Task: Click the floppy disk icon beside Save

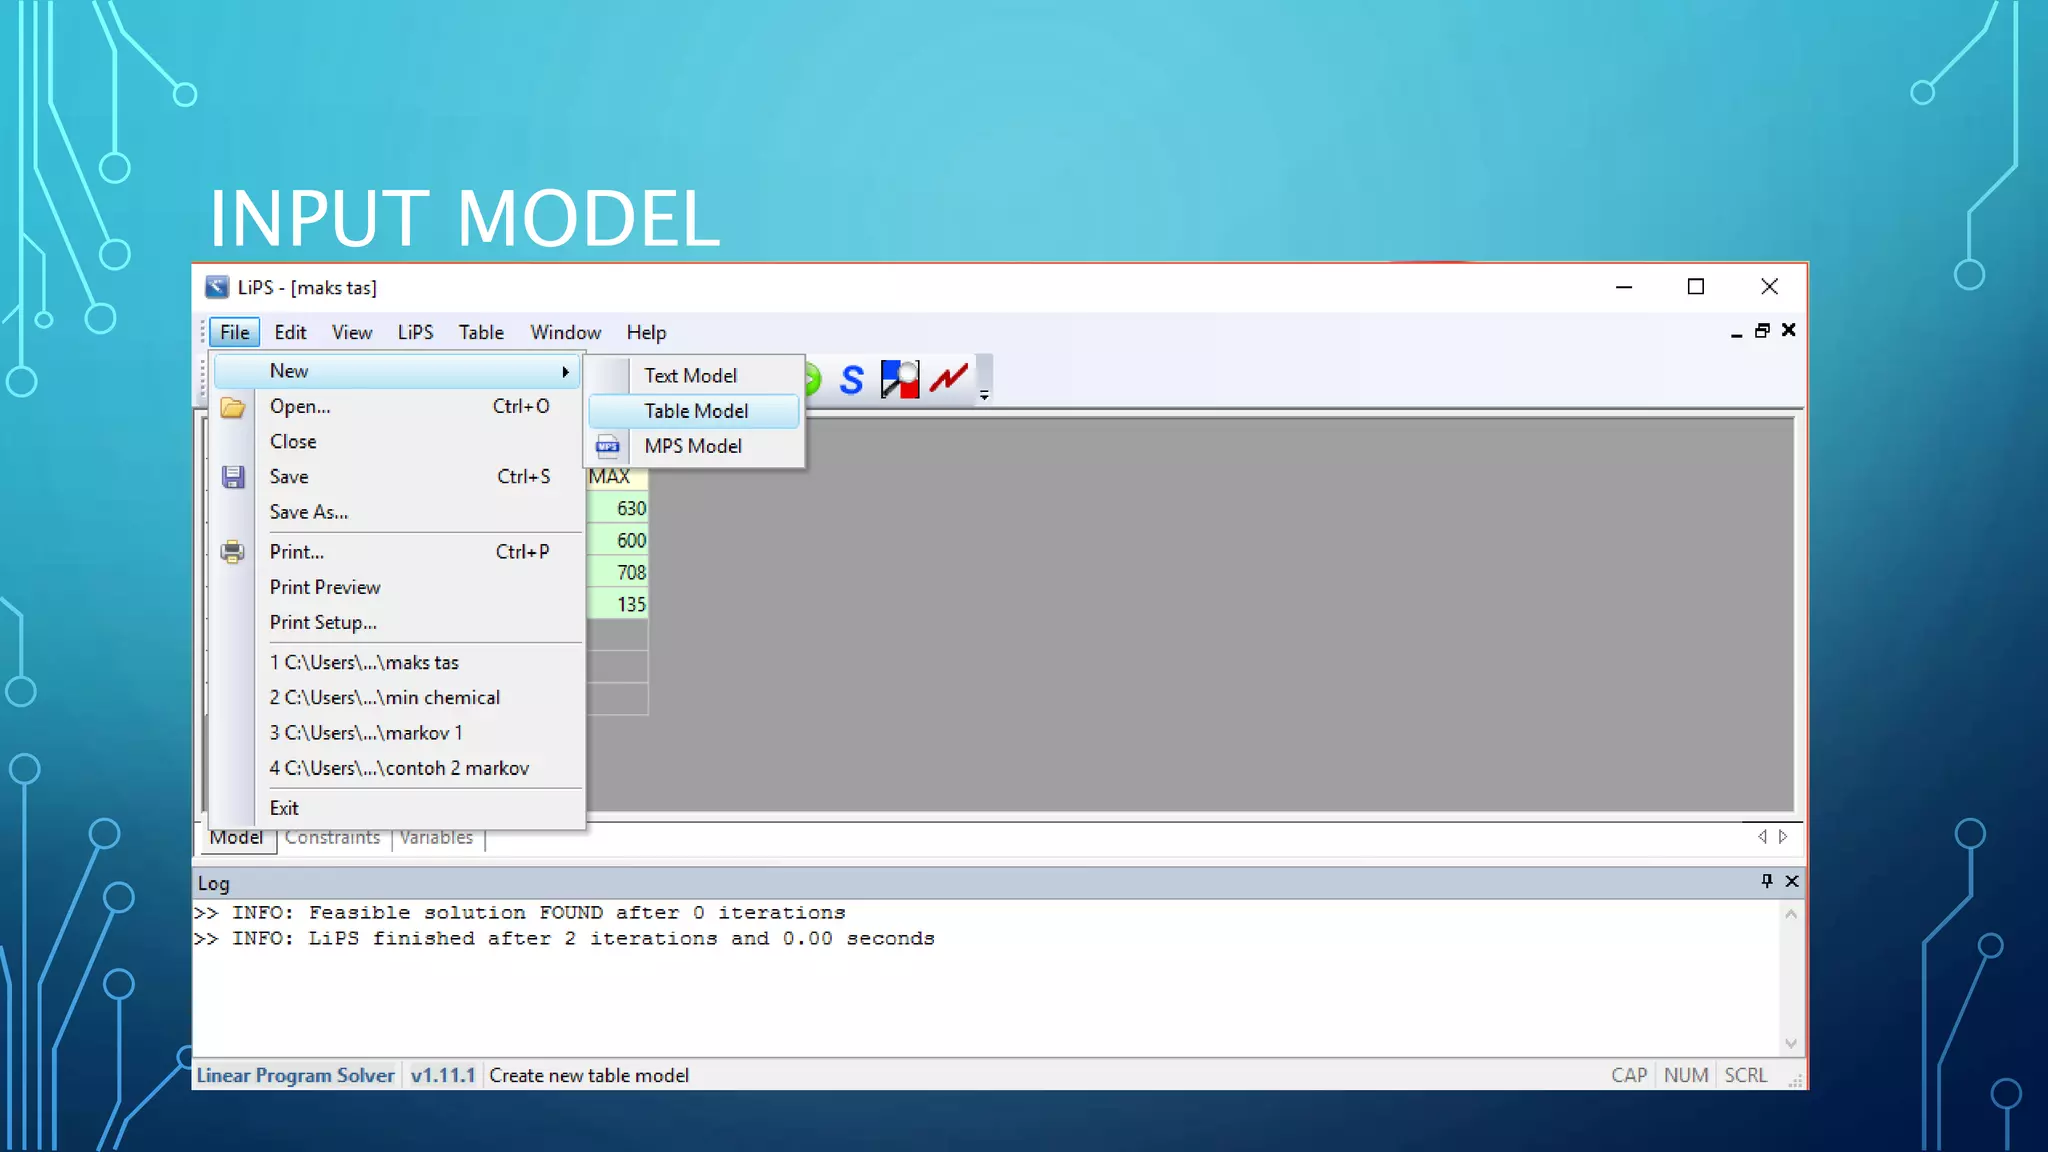Action: pyautogui.click(x=233, y=477)
